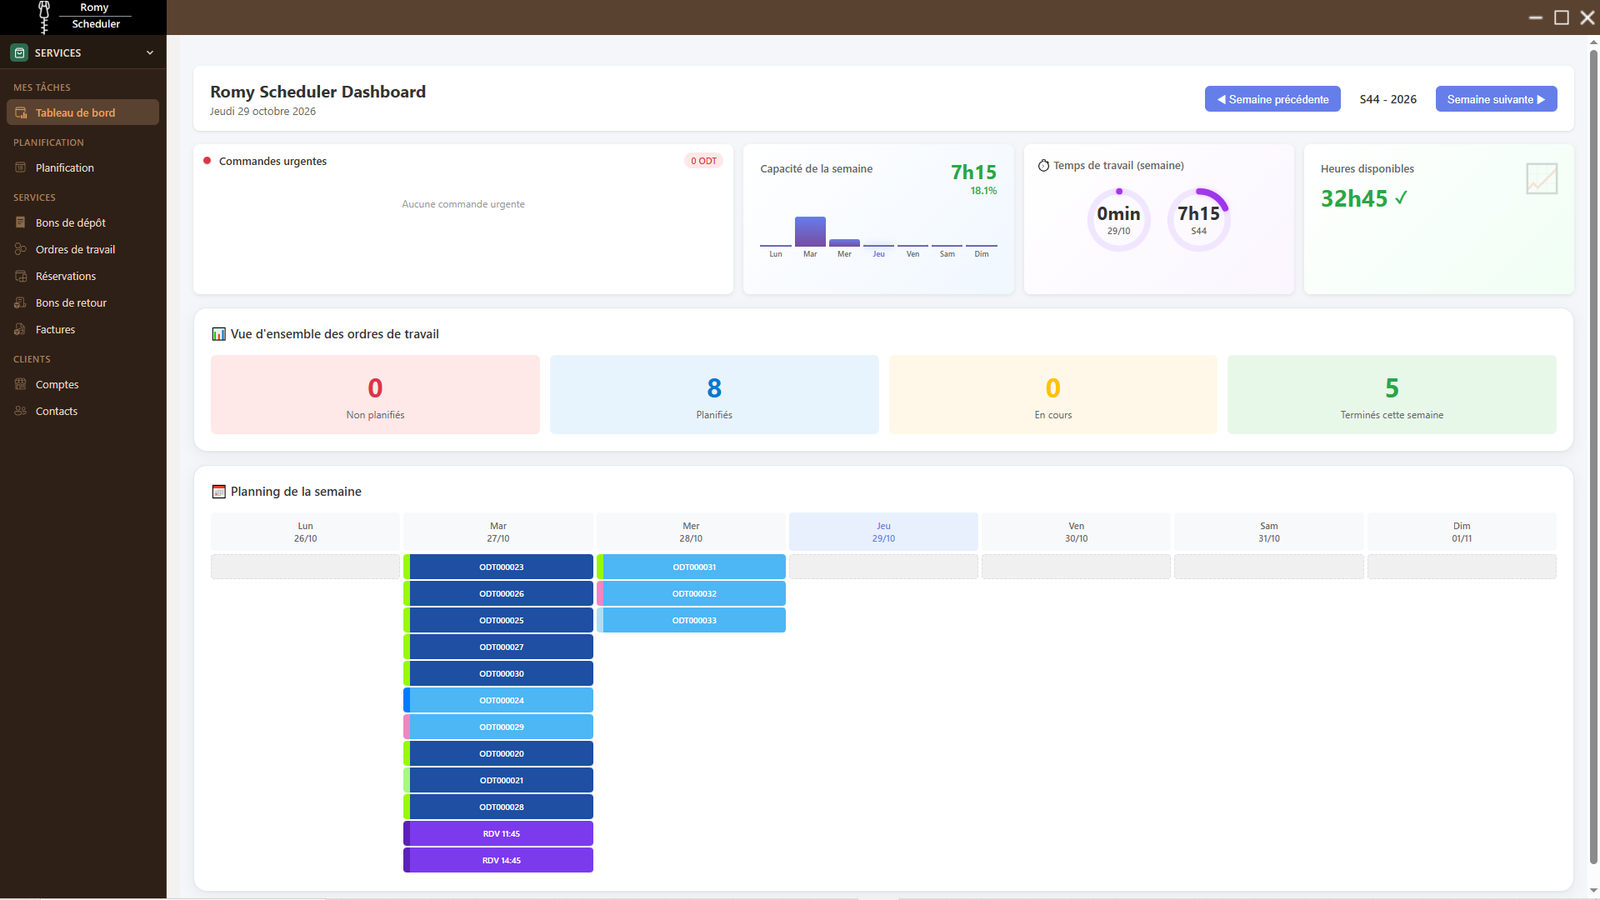Click the S44 - 2026 week label
This screenshot has width=1600, height=900.
coord(1388,99)
